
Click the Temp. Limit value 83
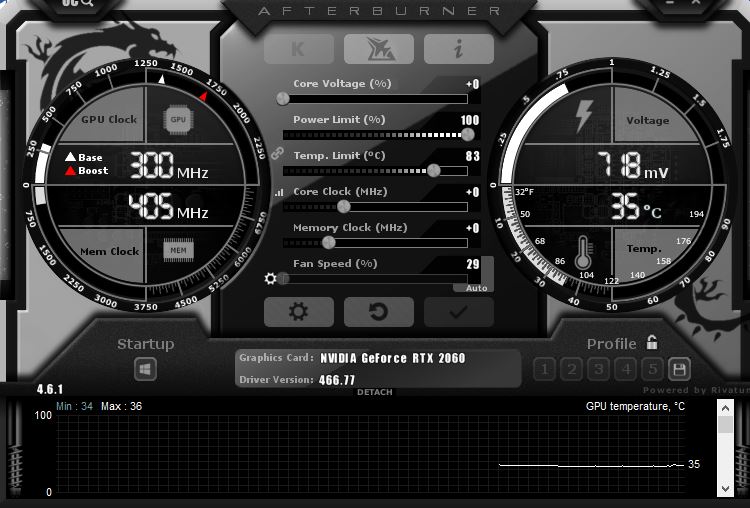473,156
